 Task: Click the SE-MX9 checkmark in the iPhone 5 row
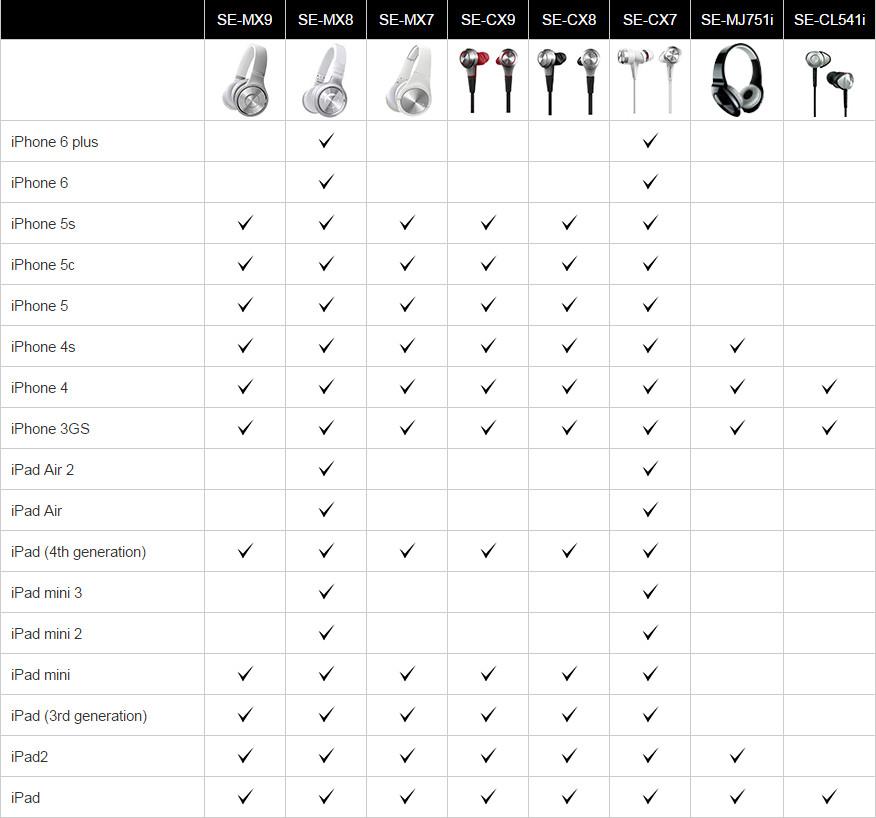click(245, 305)
